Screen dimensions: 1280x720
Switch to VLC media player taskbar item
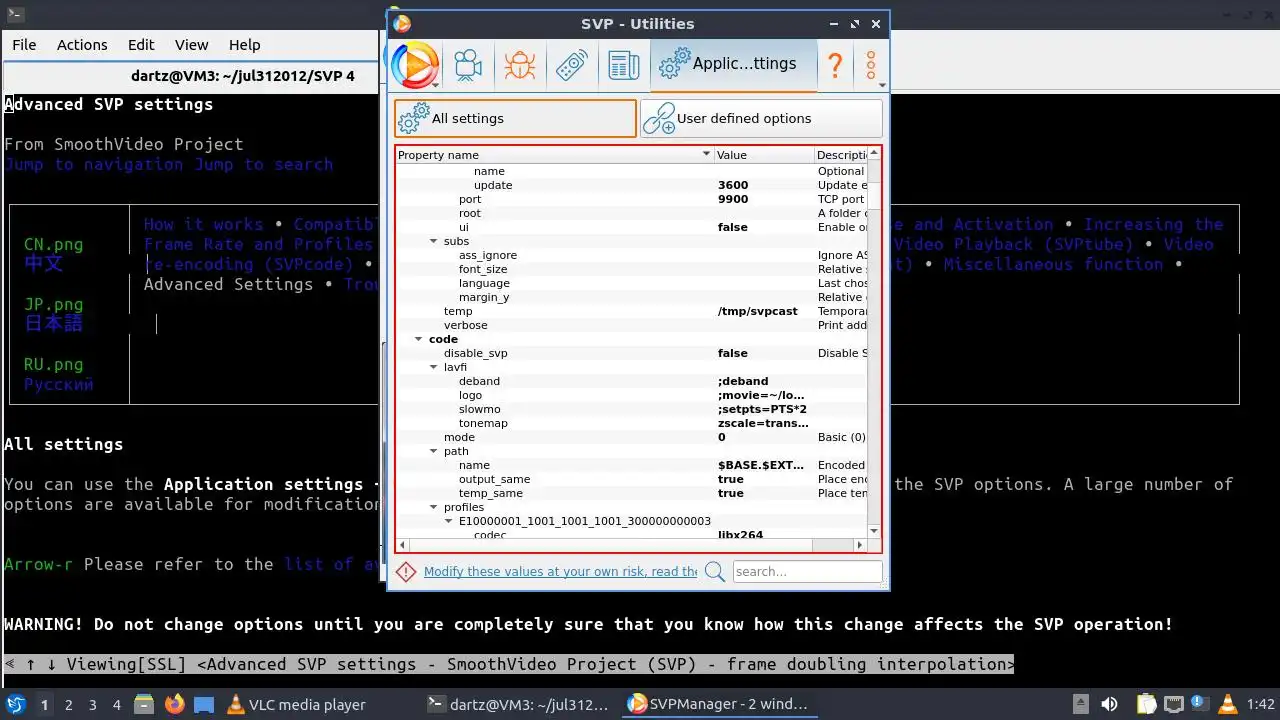tap(296, 704)
